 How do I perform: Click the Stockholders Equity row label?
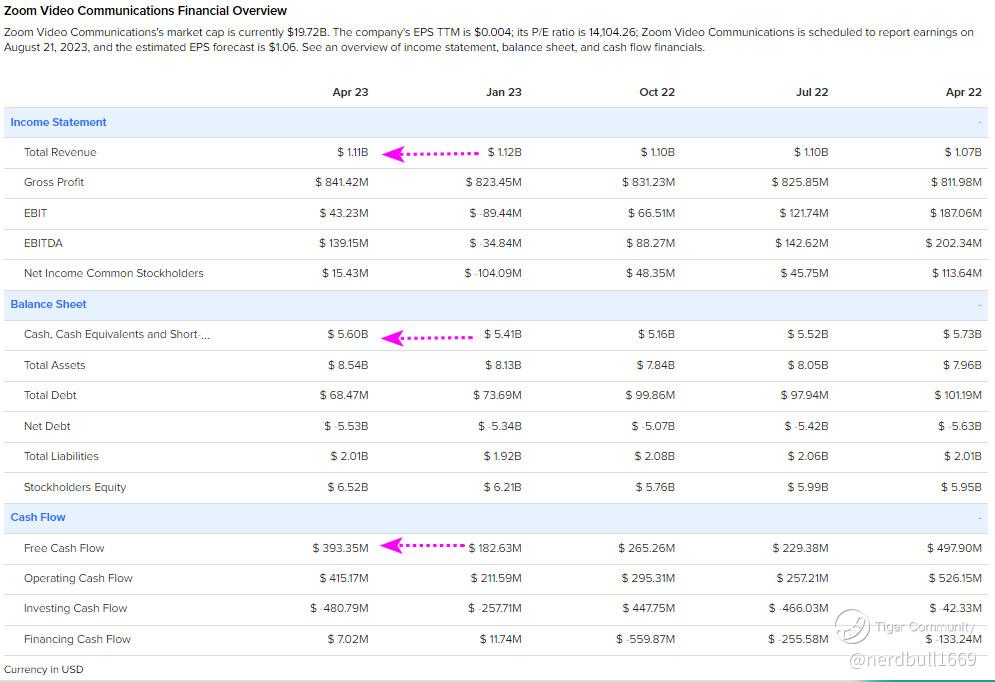click(75, 487)
